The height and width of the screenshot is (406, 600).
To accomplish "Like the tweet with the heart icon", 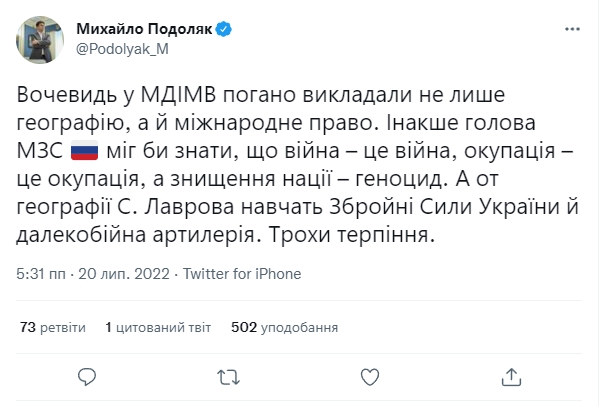I will (371, 376).
